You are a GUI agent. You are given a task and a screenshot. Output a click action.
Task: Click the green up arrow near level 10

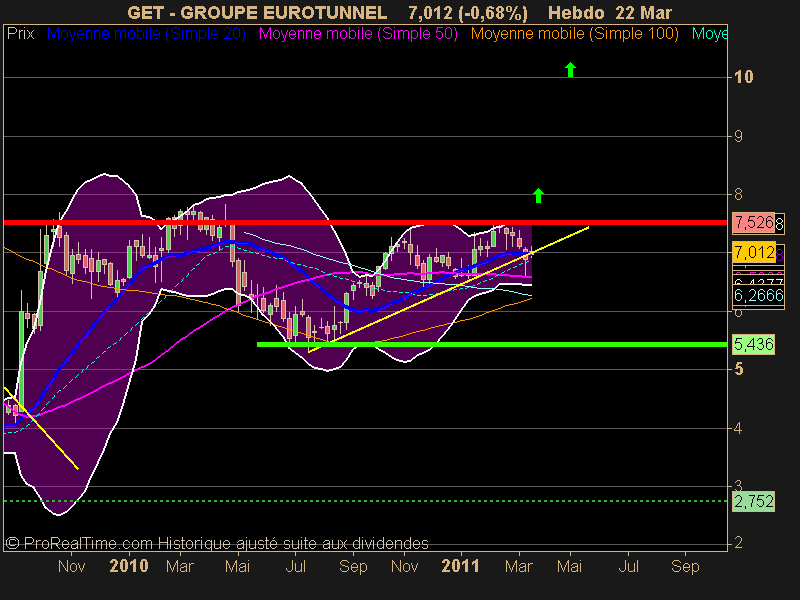click(570, 69)
